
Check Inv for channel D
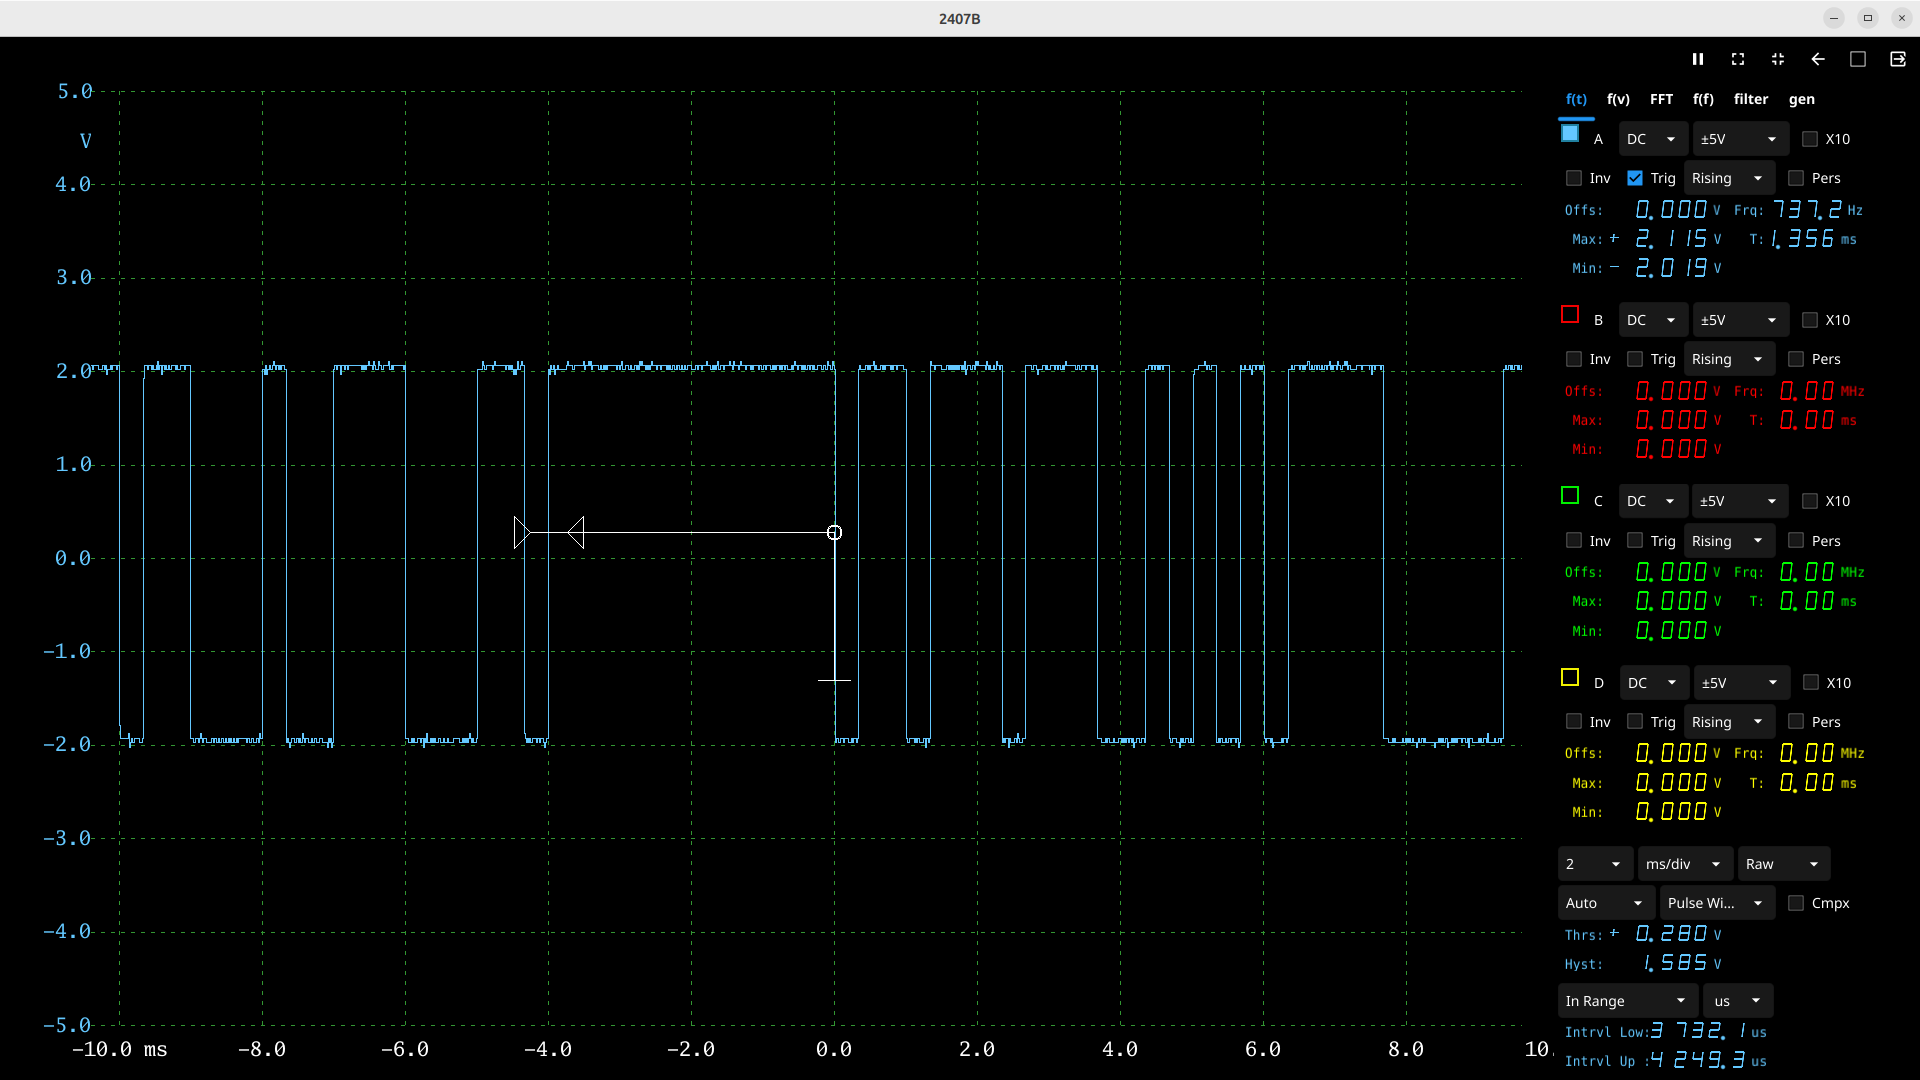tap(1574, 722)
